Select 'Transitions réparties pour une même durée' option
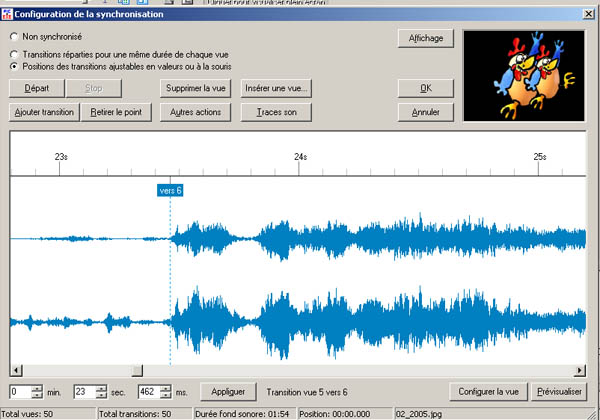Image resolution: width=600 pixels, height=420 pixels. pyautogui.click(x=14, y=54)
